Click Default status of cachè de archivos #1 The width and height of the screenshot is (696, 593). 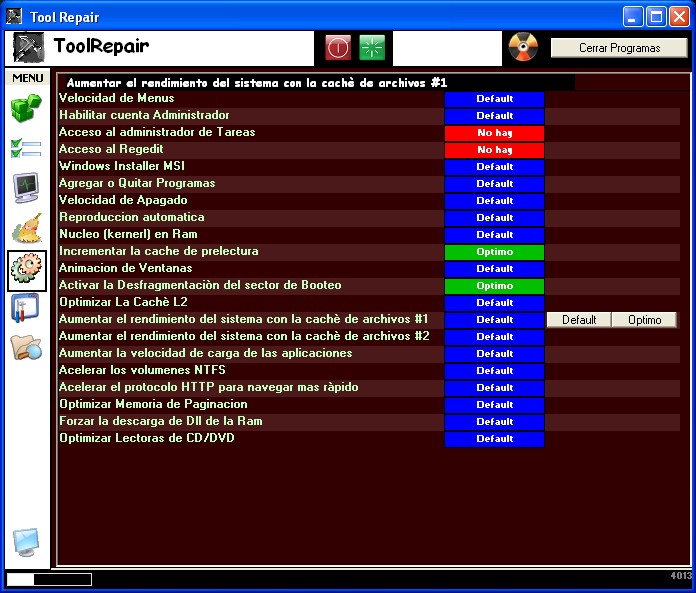click(x=494, y=320)
